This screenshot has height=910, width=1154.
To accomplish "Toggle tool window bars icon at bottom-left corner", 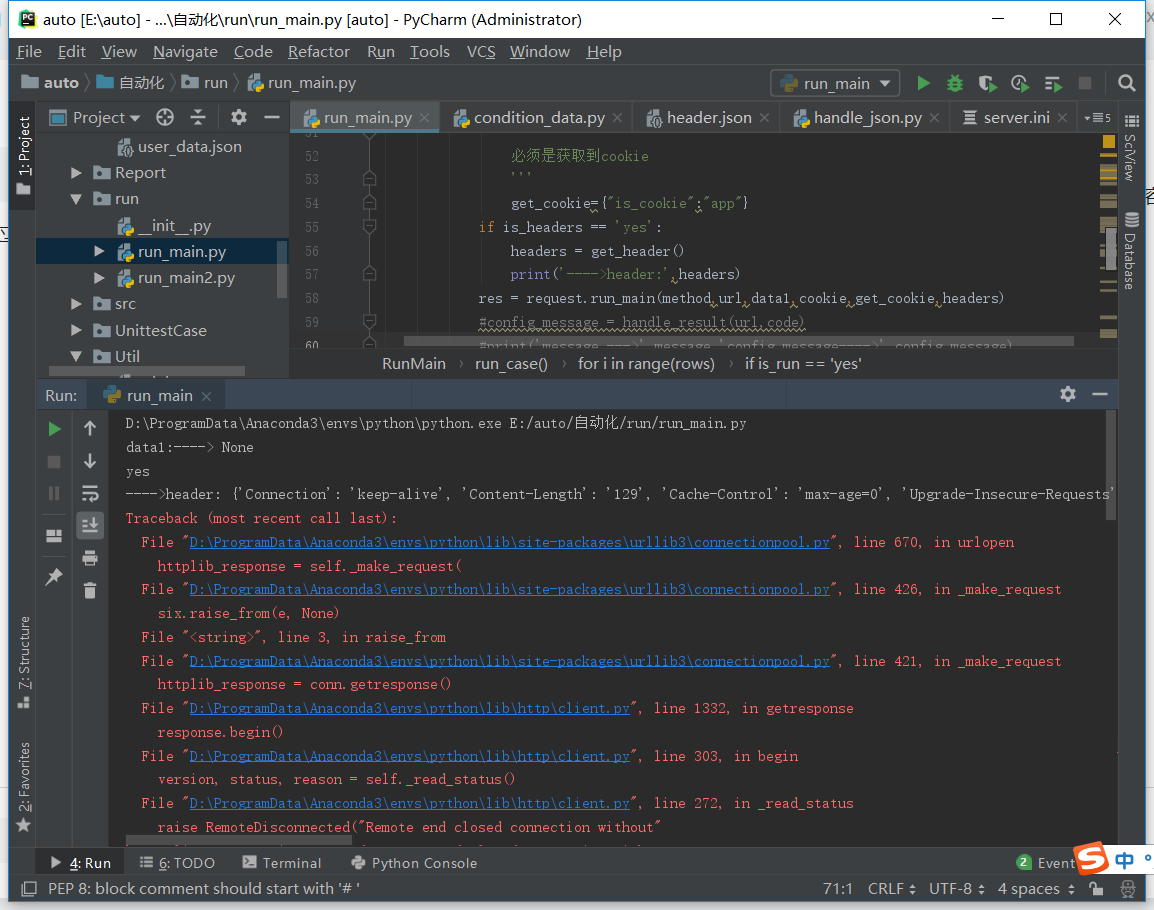I will tap(29, 889).
